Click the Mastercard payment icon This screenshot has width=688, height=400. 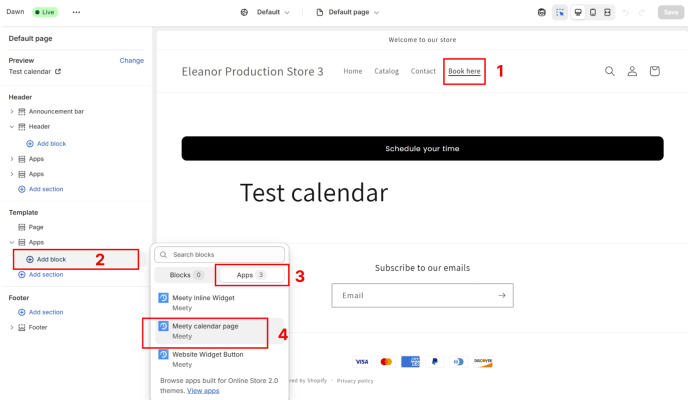tap(386, 362)
